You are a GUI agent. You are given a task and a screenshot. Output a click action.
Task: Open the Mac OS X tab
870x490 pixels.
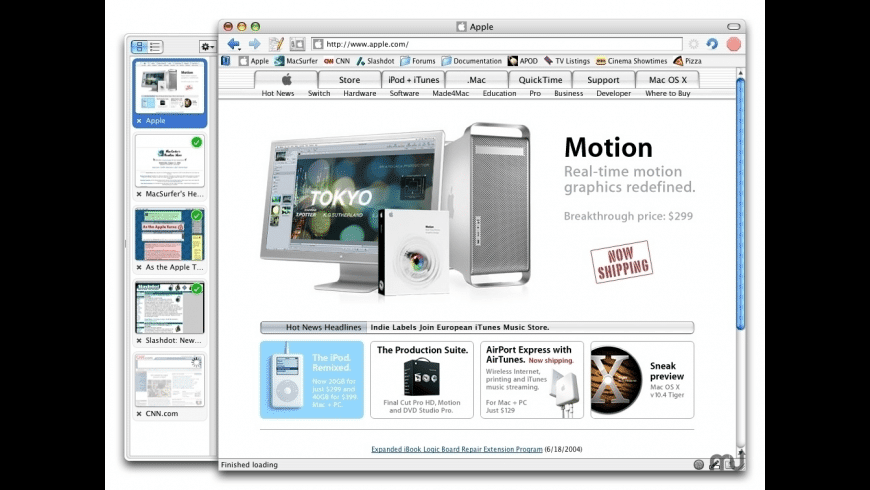[x=667, y=79]
